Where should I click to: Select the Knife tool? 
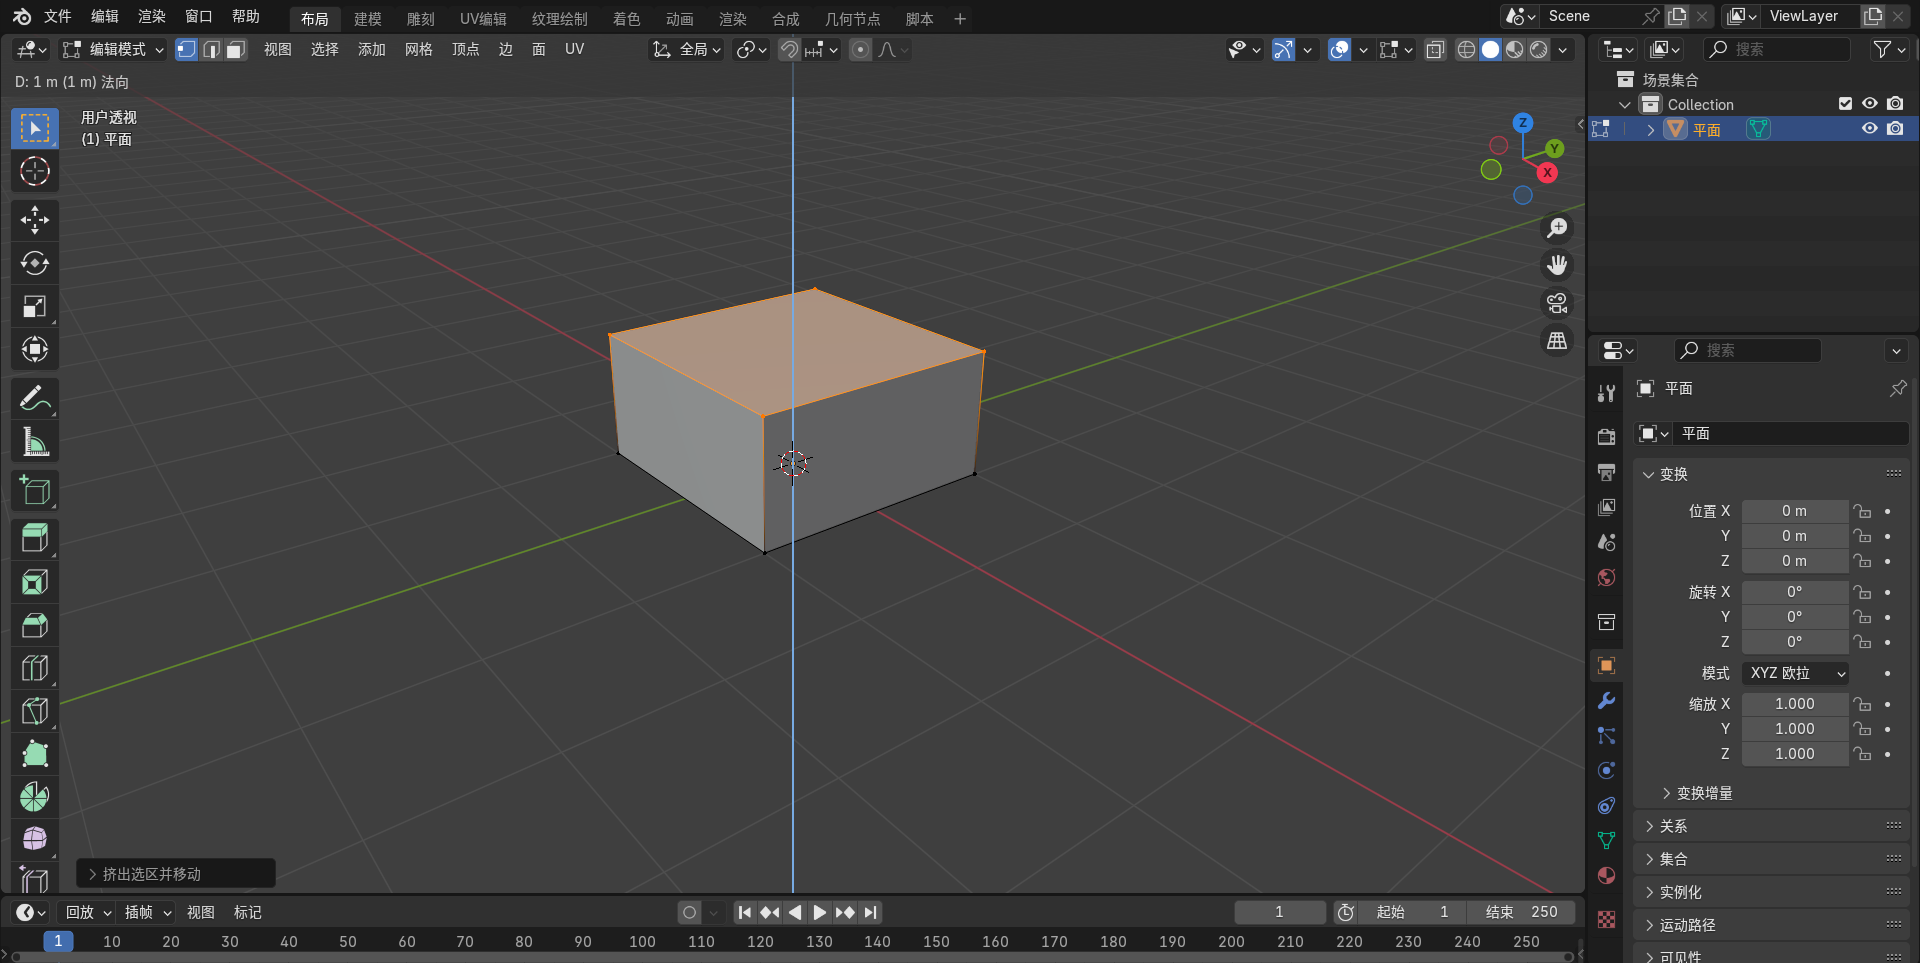(x=35, y=711)
